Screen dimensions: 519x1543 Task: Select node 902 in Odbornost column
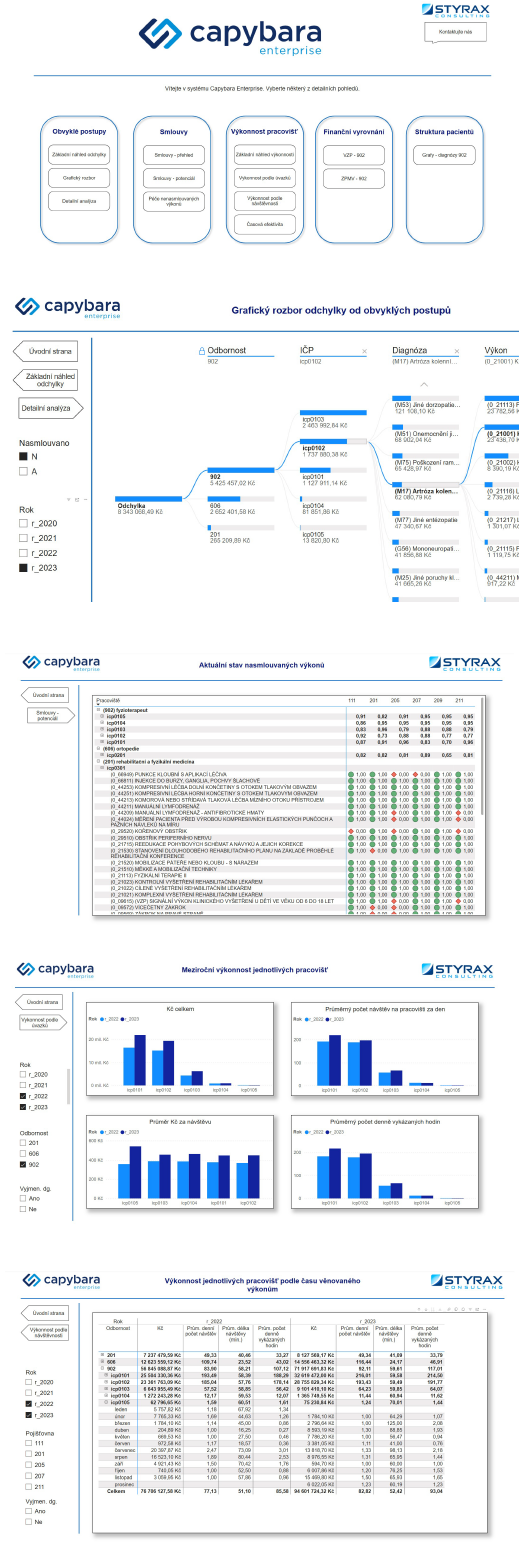(x=240, y=471)
